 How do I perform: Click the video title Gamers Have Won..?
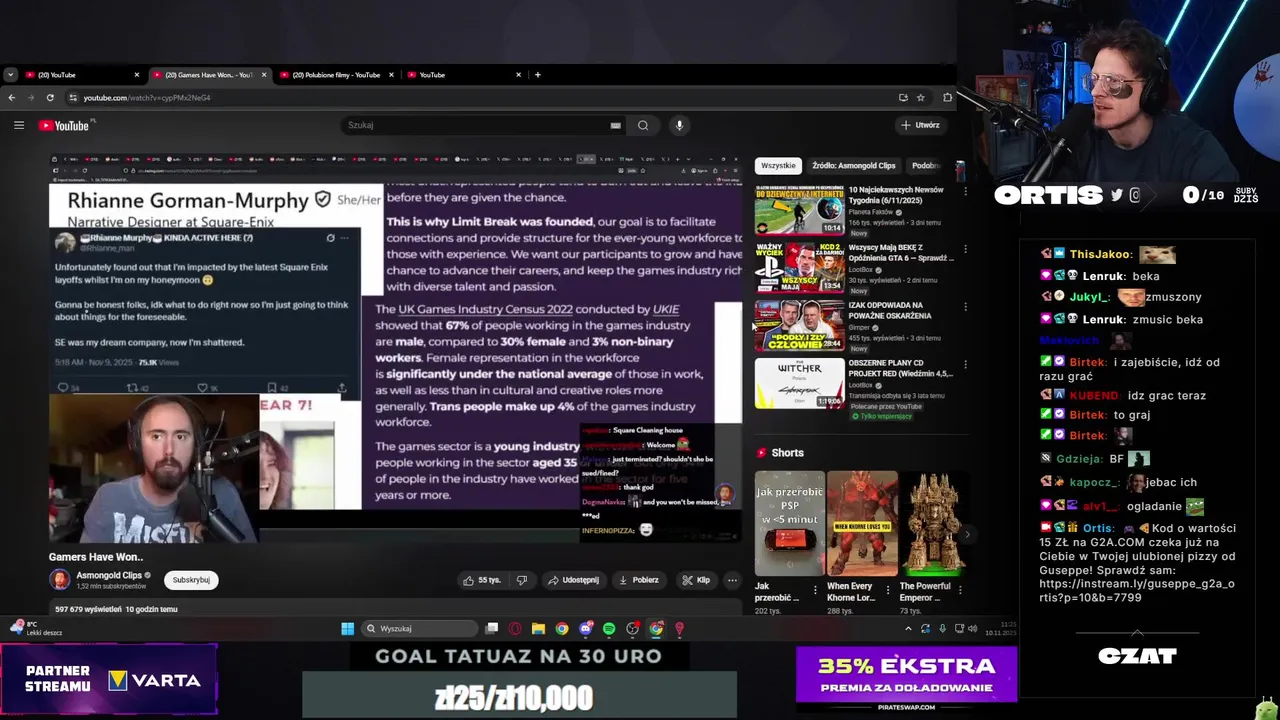point(96,557)
